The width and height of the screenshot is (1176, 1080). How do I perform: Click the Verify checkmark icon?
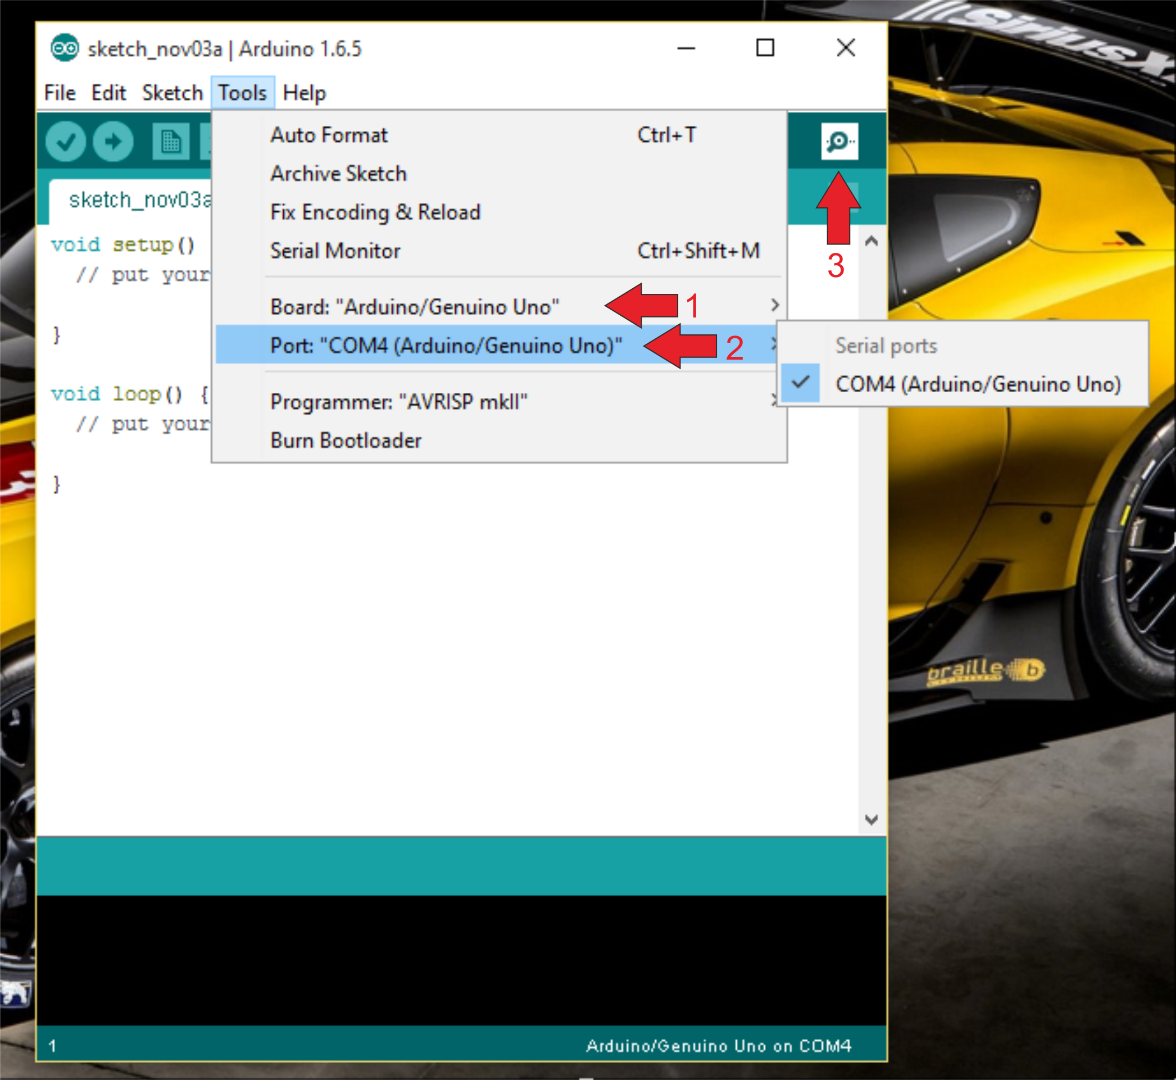64,141
